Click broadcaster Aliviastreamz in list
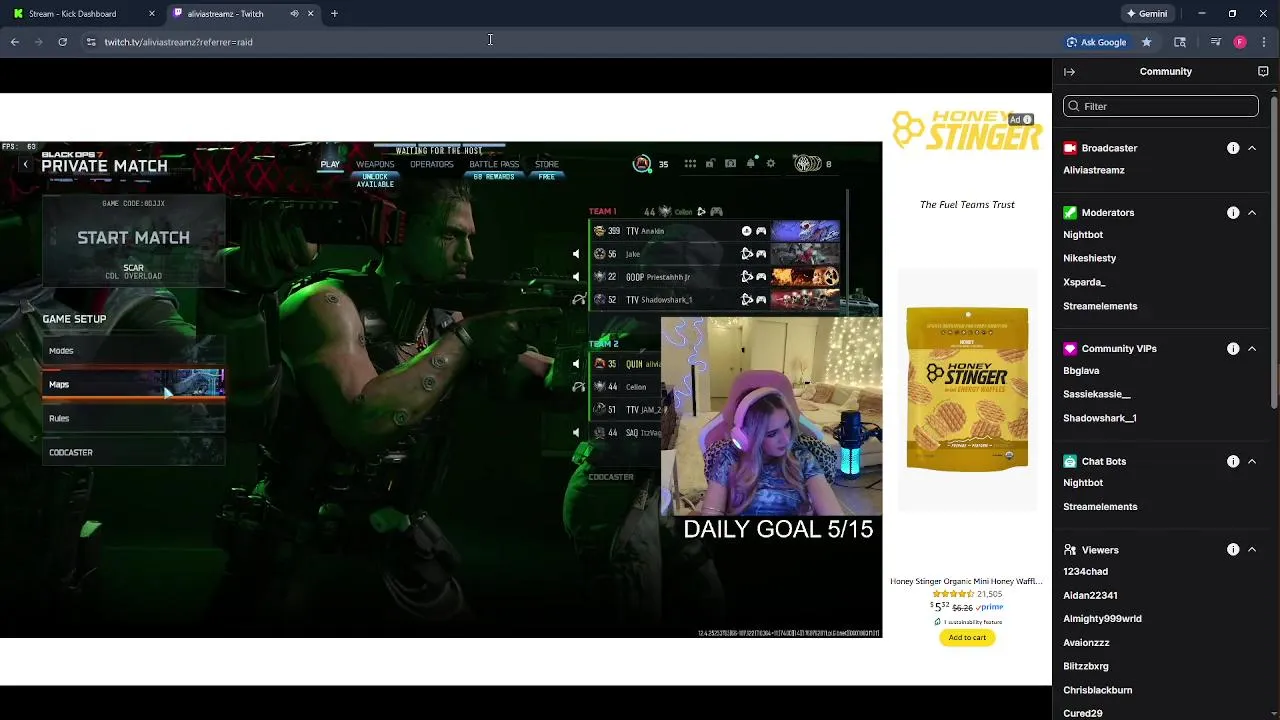The width and height of the screenshot is (1280, 720). tap(1093, 170)
